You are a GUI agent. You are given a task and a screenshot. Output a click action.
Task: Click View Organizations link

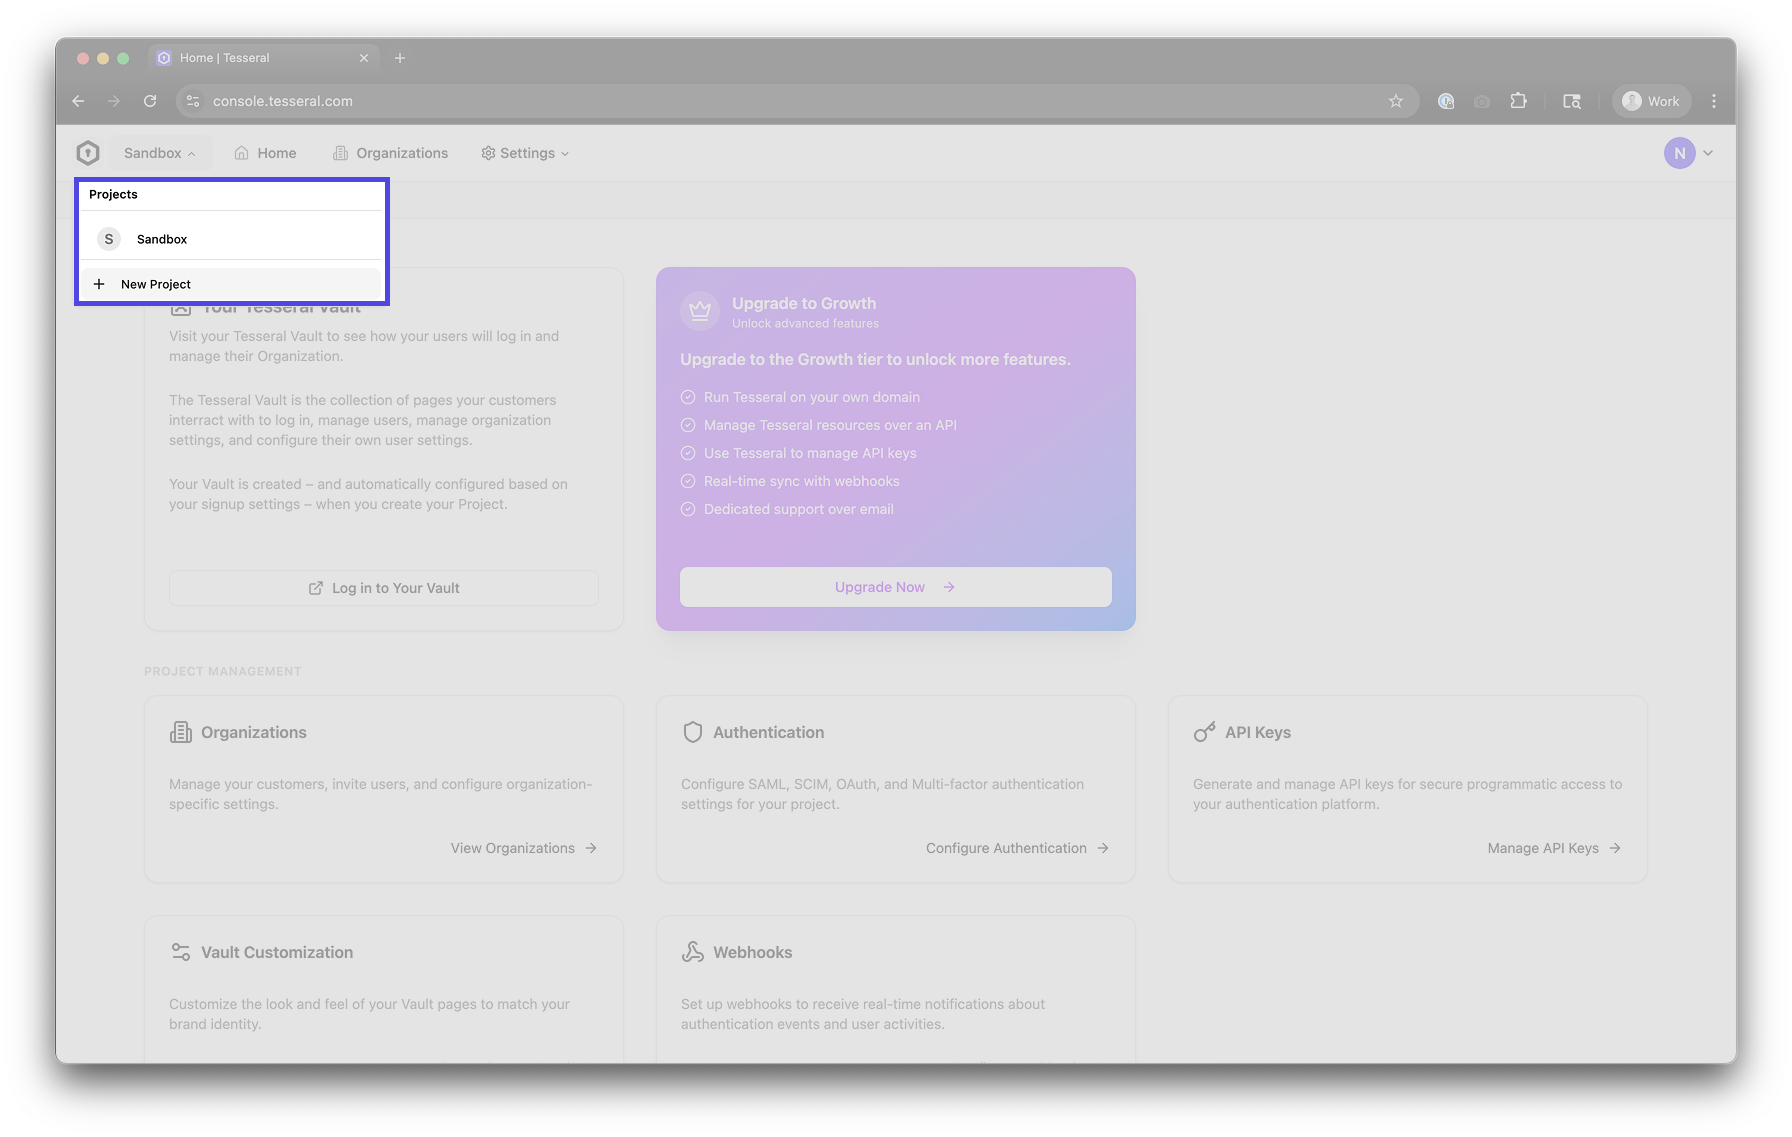(523, 848)
